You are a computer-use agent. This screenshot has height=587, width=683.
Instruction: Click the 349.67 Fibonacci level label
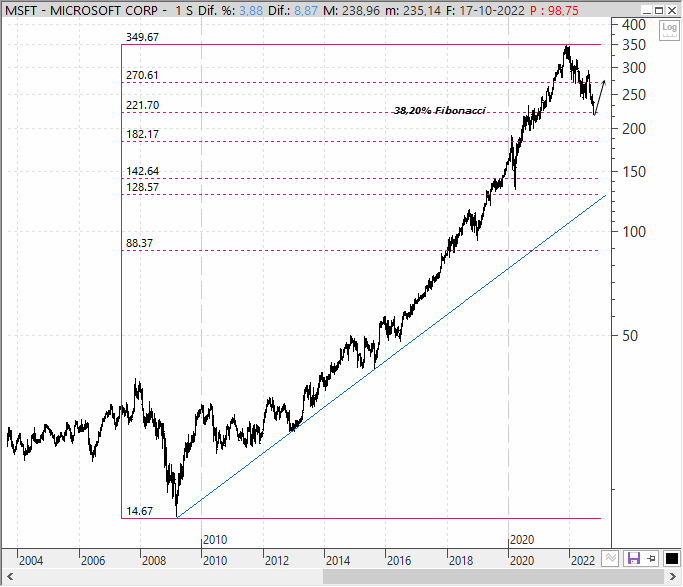pyautogui.click(x=142, y=37)
